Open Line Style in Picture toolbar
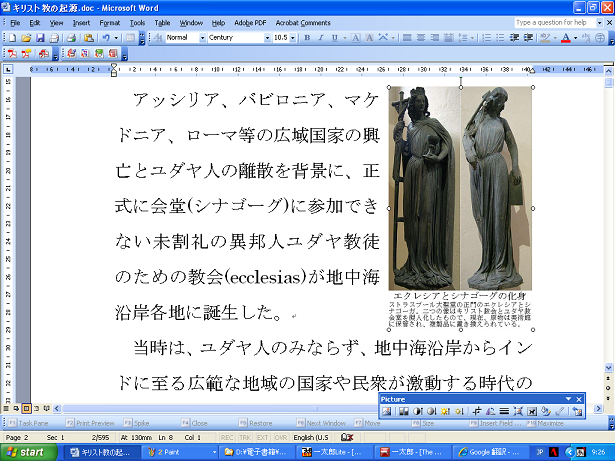Screen dimensions: 615x461 click(505, 411)
